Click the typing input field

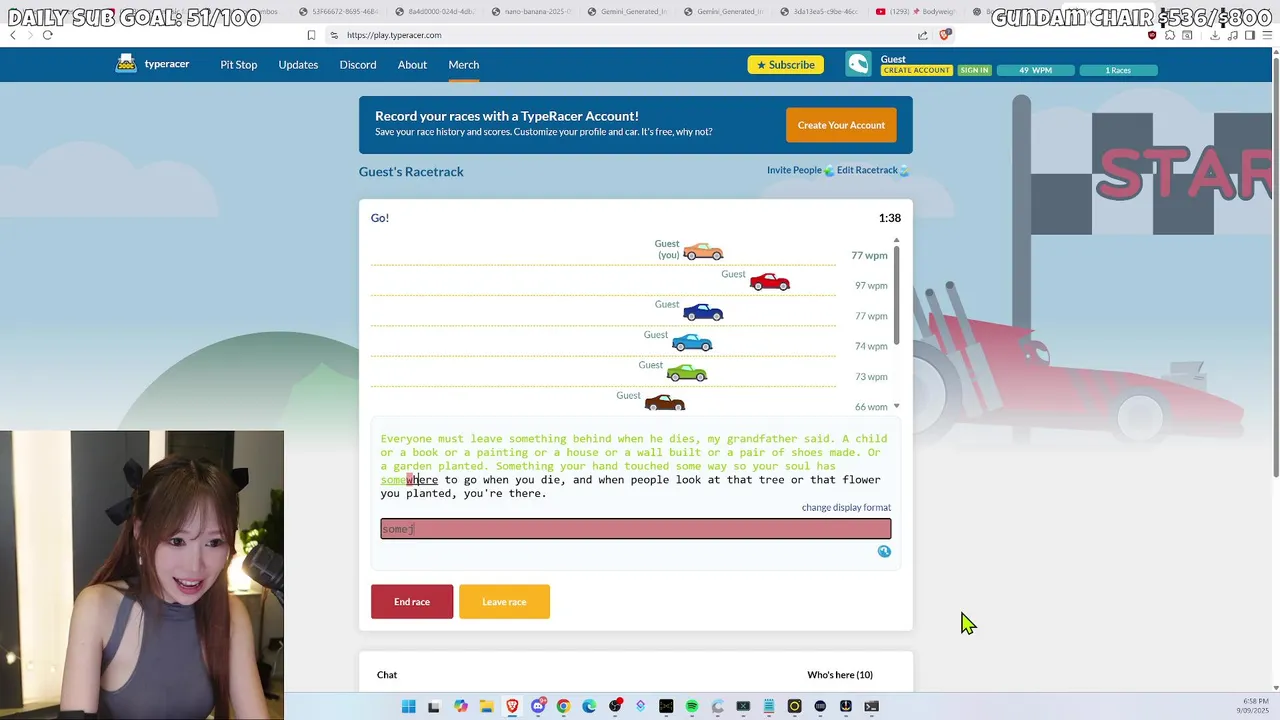click(x=636, y=529)
